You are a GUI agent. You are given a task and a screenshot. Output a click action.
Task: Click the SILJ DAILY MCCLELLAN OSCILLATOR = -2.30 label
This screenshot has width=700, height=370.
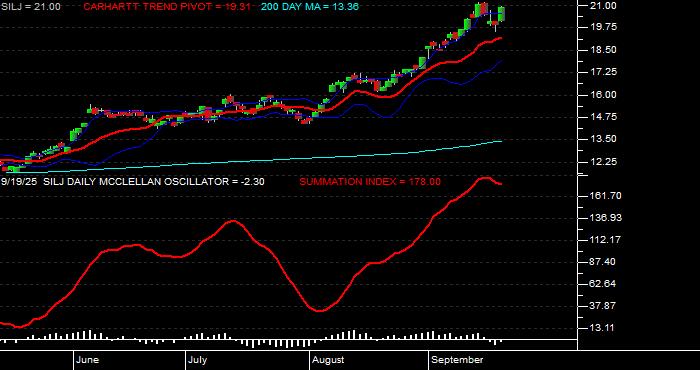[x=154, y=182]
